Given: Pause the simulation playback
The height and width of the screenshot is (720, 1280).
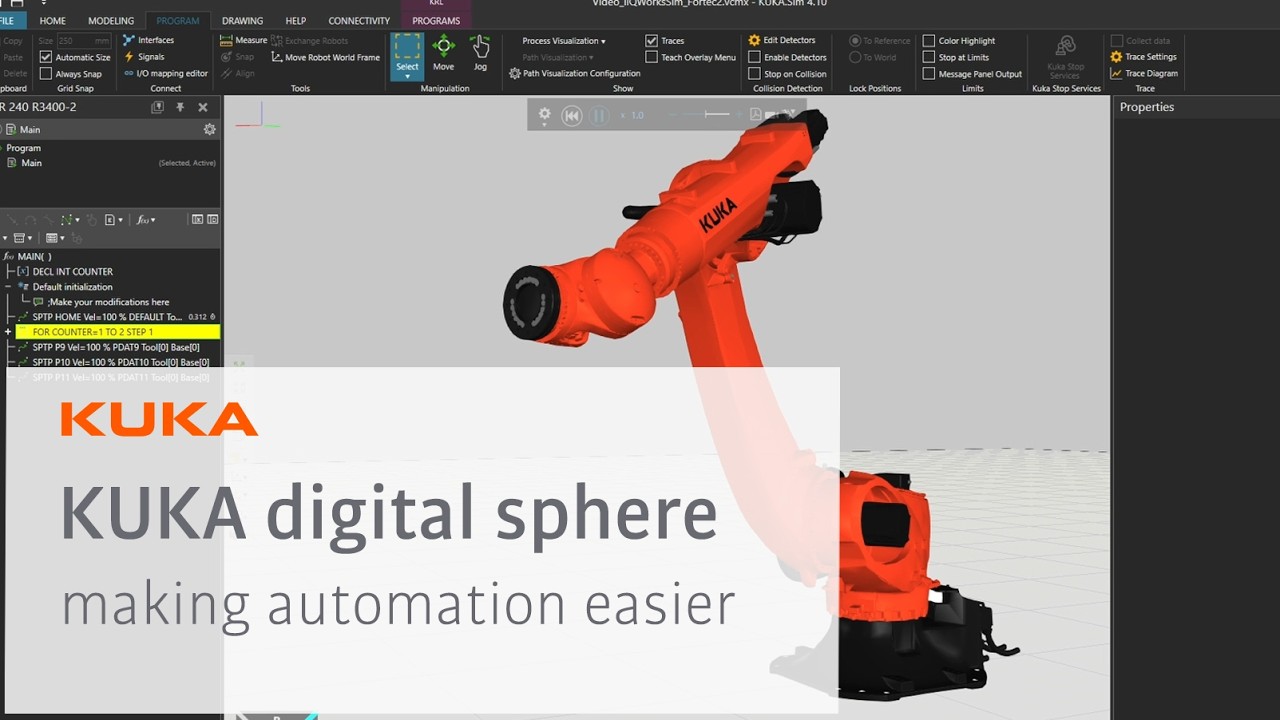Looking at the screenshot, I should click(x=599, y=115).
